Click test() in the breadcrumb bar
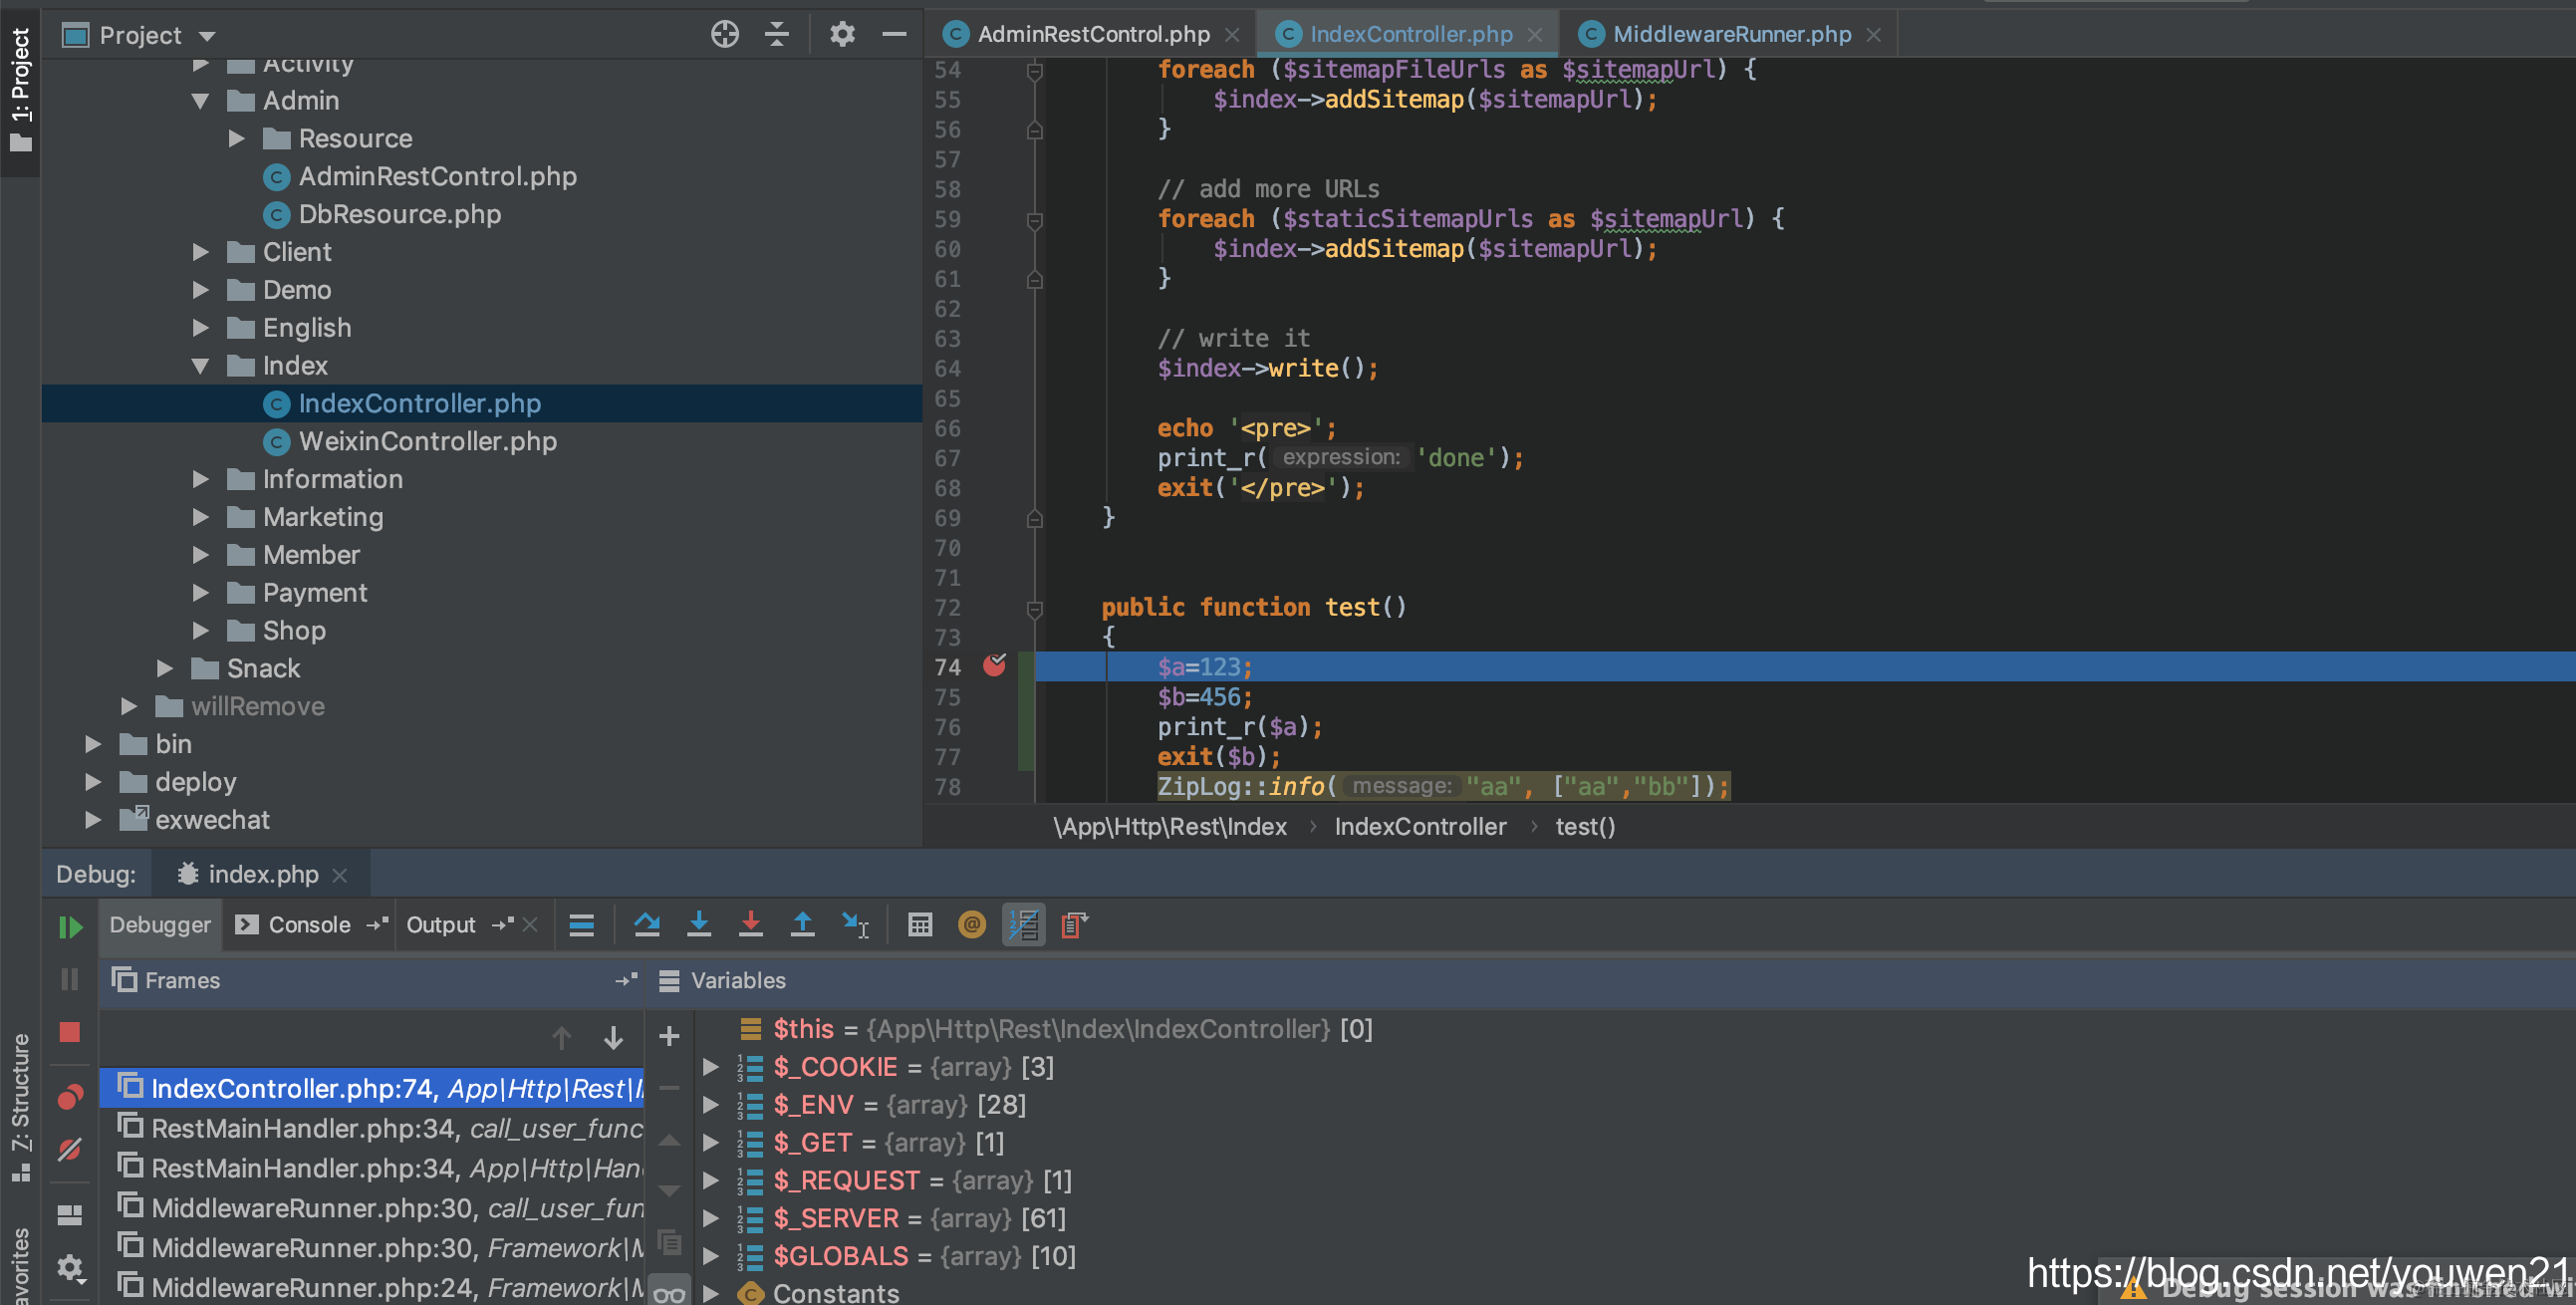The width and height of the screenshot is (2576, 1305). (1585, 827)
